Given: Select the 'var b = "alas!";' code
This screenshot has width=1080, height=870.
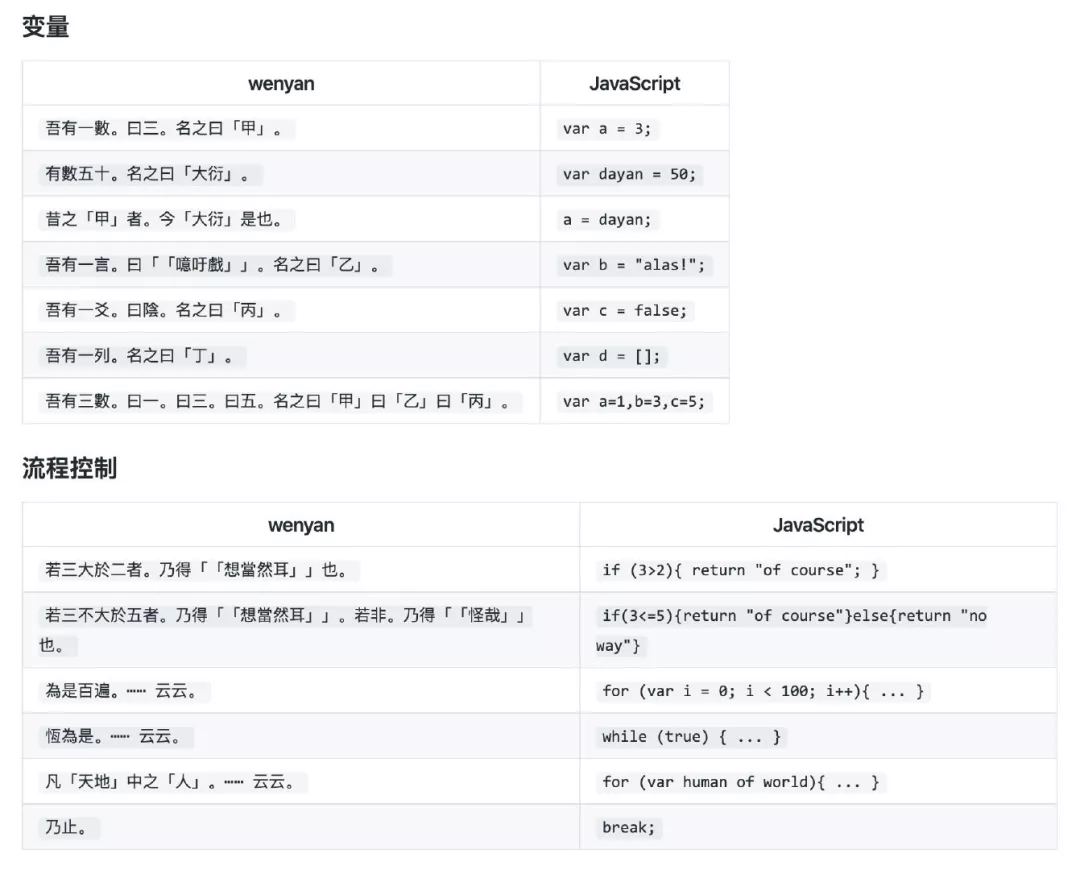Looking at the screenshot, I should click(x=634, y=265).
